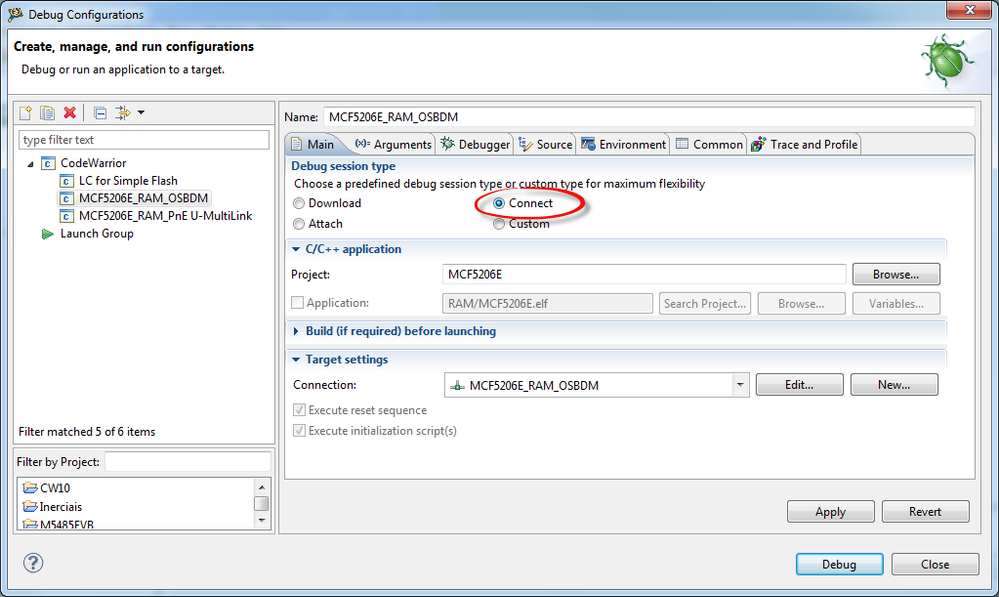The height and width of the screenshot is (597, 999).
Task: Click the CW10 folder icon
Action: tap(30, 488)
